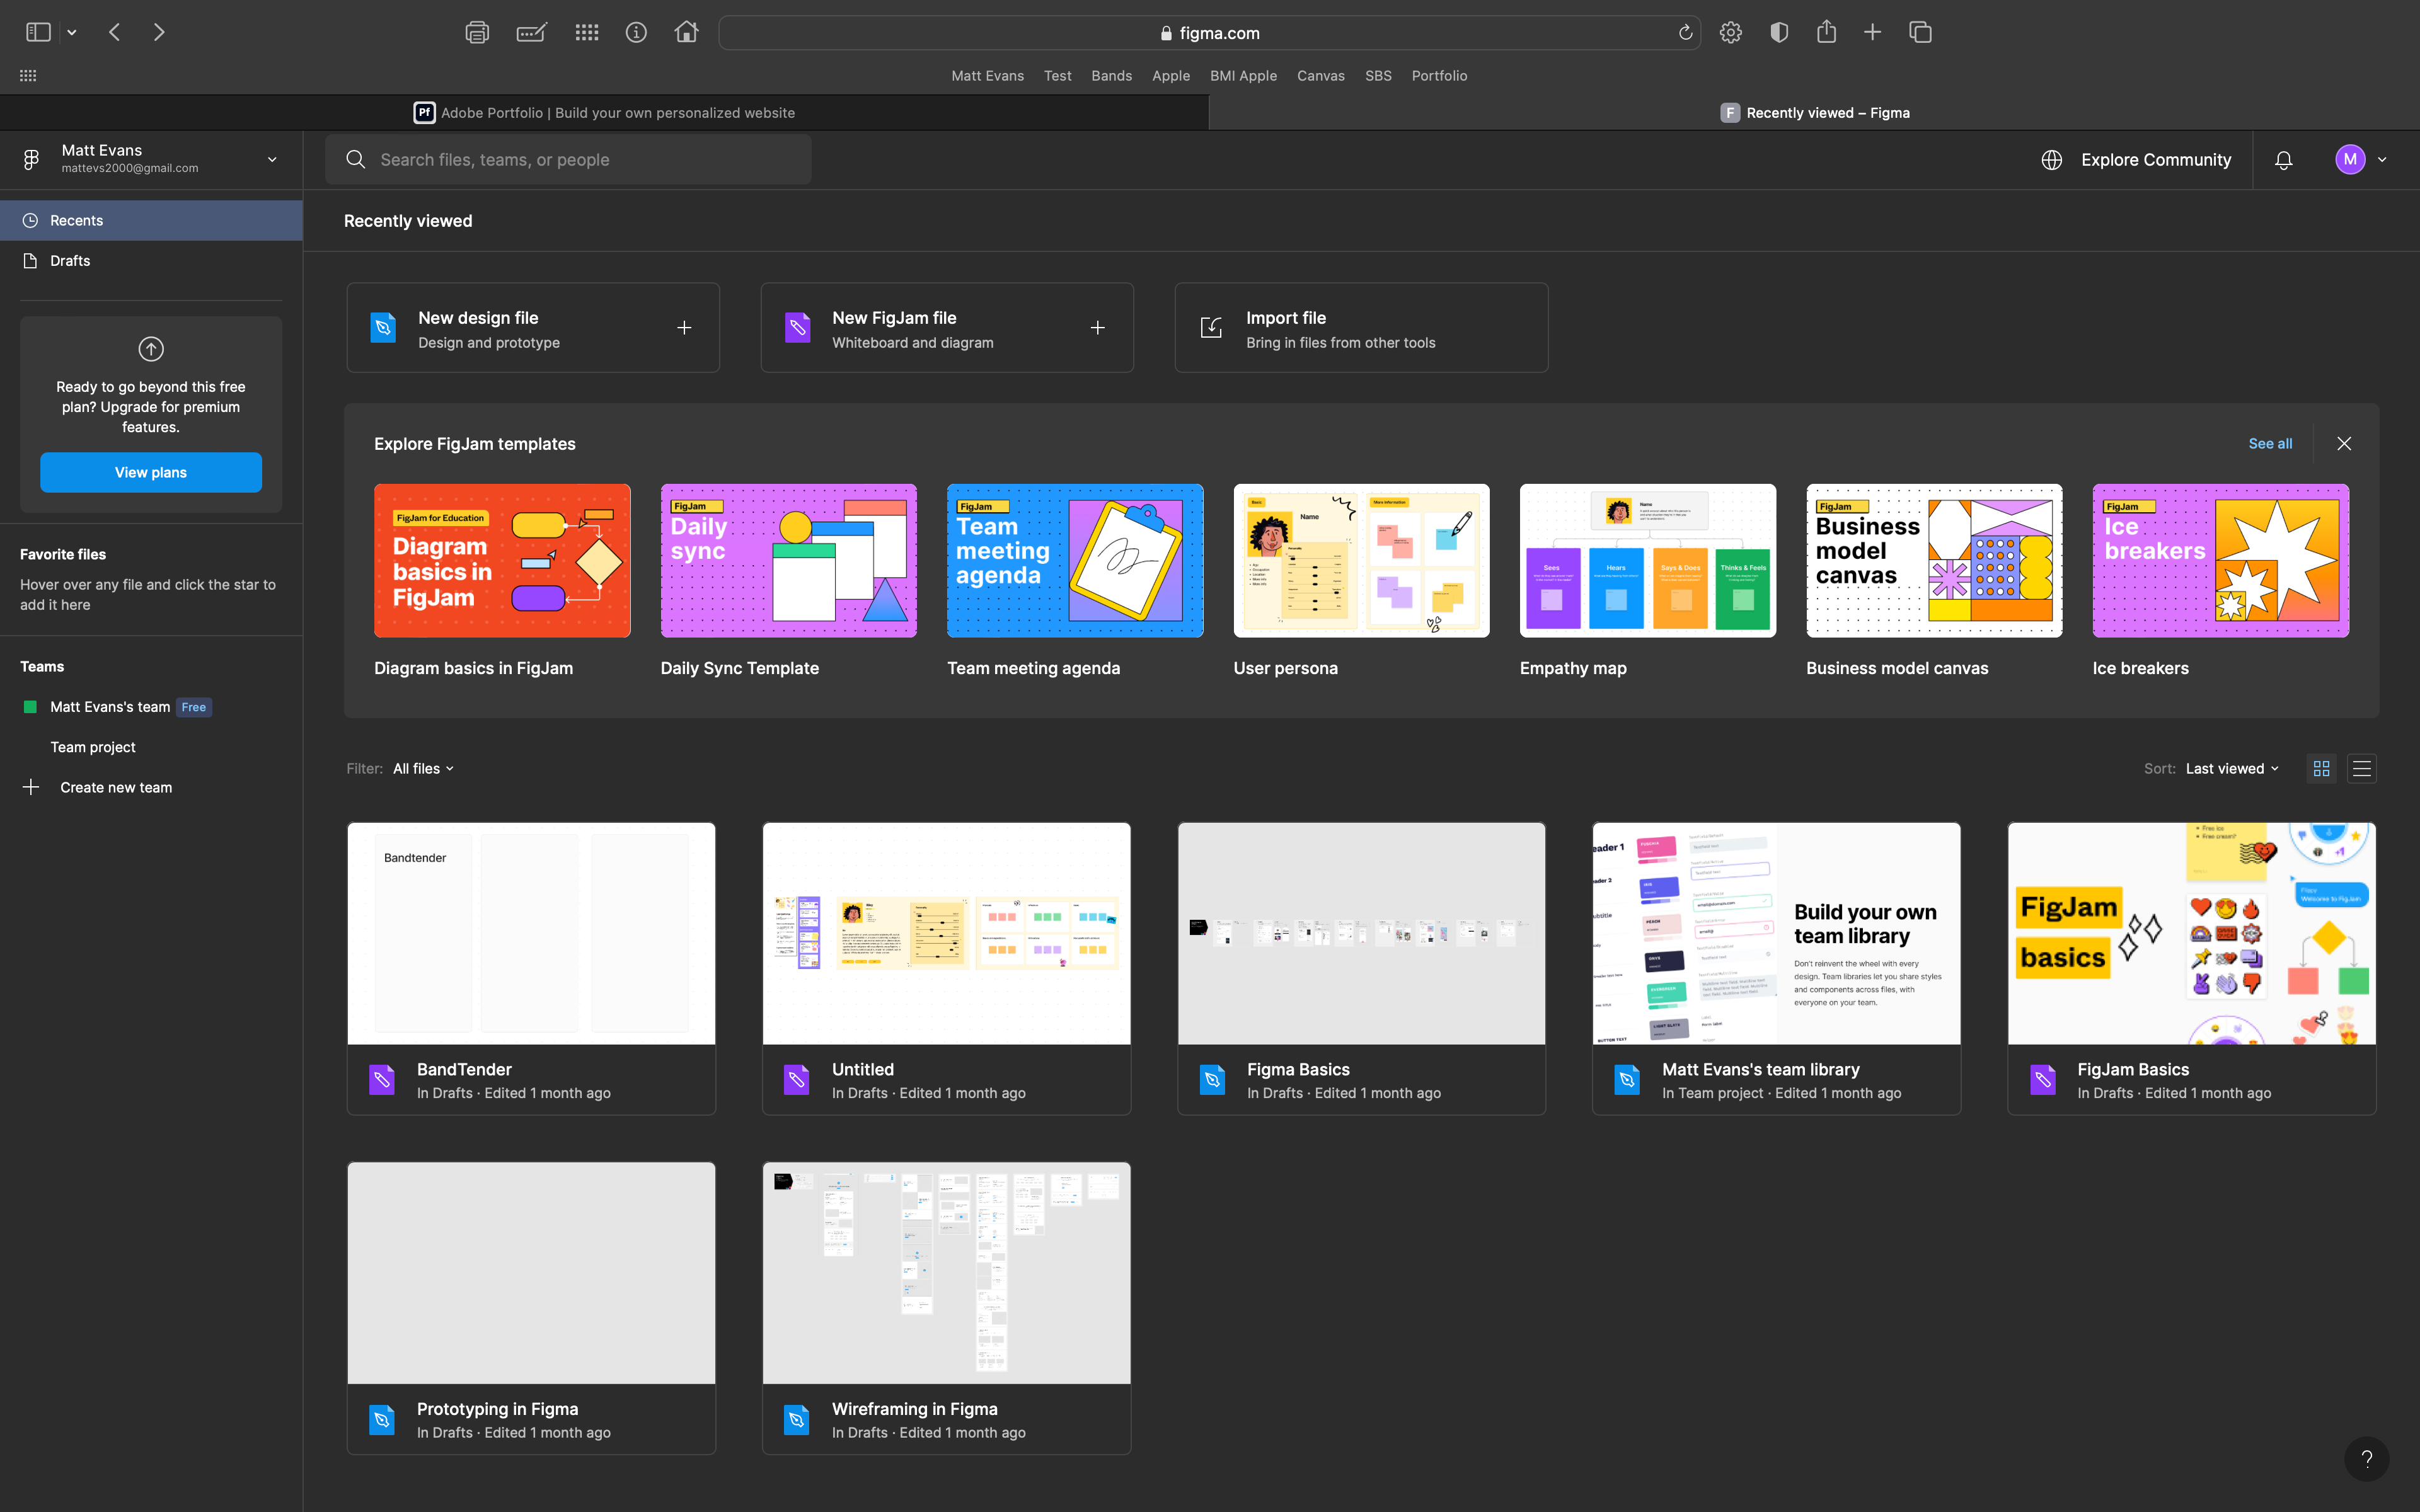Screen dimensions: 2420x1512
Task: Open the Portfolio bookmark
Action: (1439, 76)
